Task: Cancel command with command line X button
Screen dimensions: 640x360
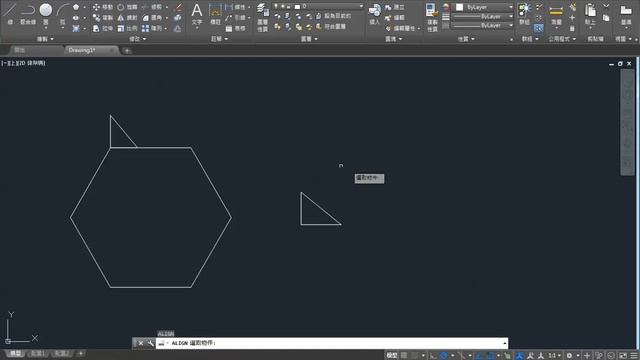Action: click(140, 343)
